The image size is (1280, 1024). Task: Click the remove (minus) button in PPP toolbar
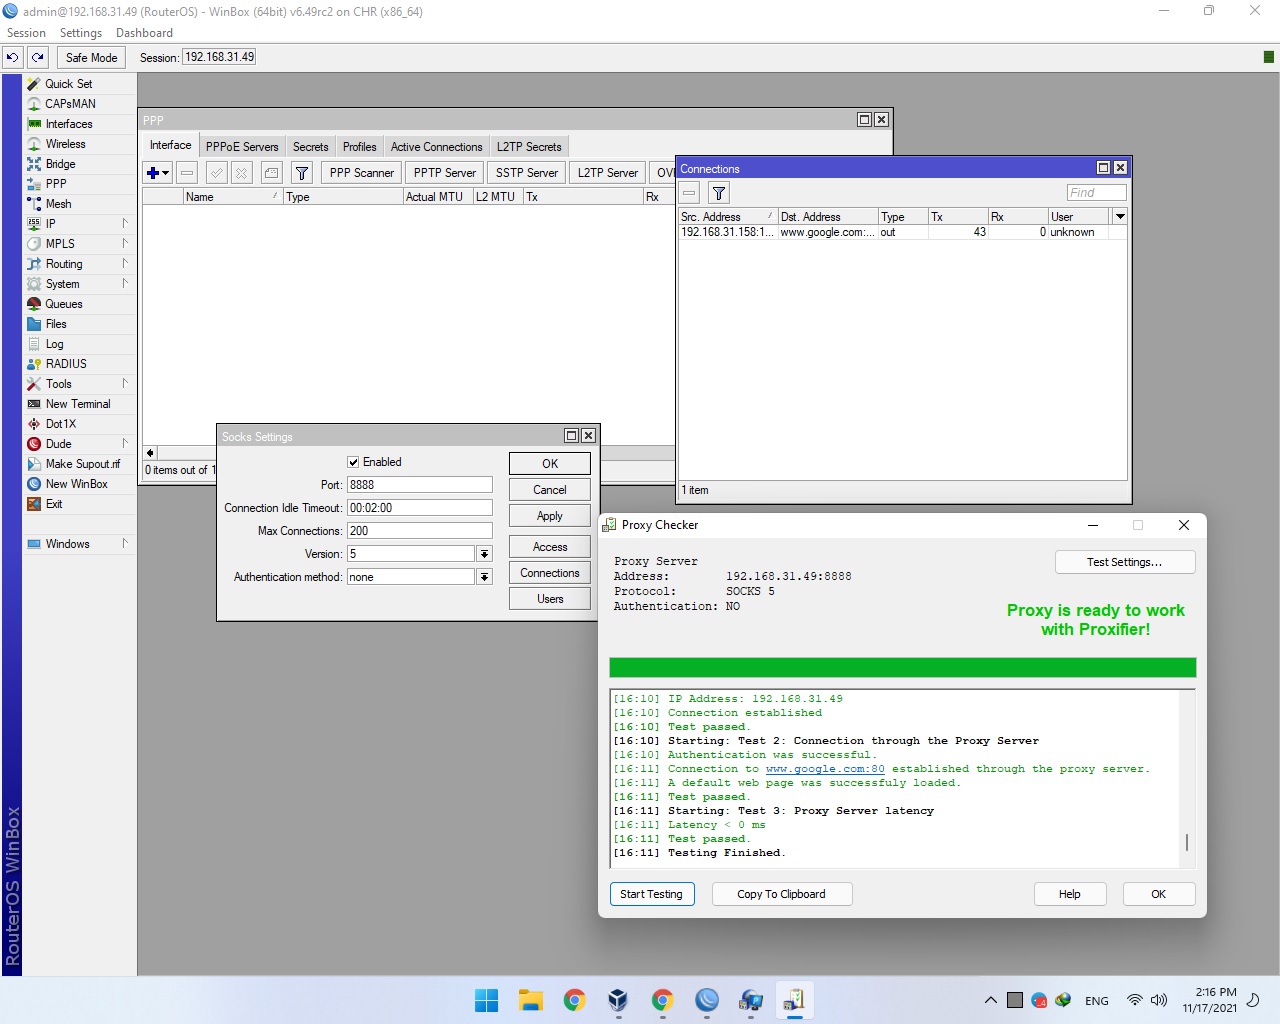187,173
